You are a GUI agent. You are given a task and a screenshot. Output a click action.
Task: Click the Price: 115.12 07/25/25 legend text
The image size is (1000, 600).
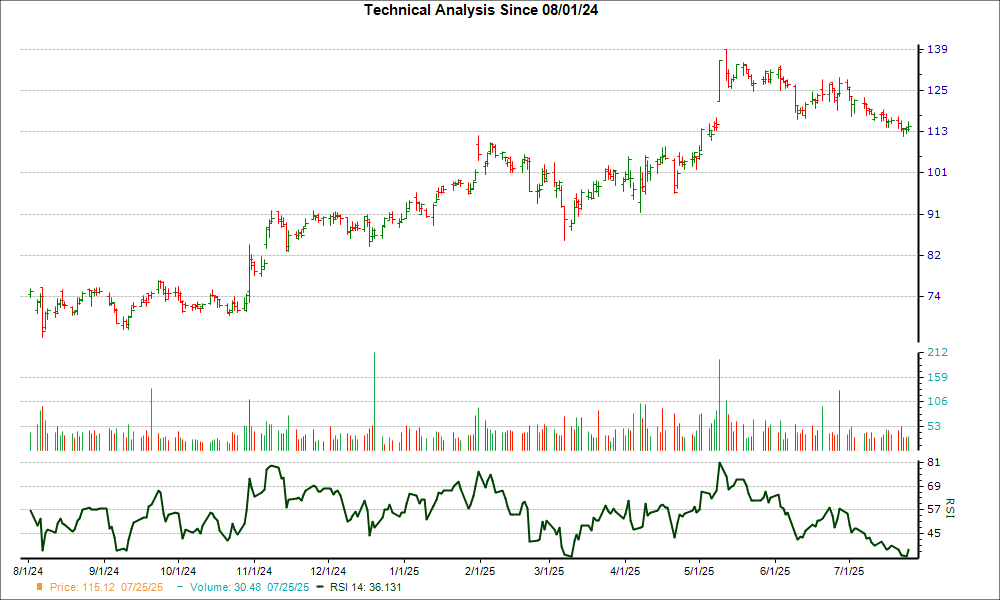[x=107, y=587]
